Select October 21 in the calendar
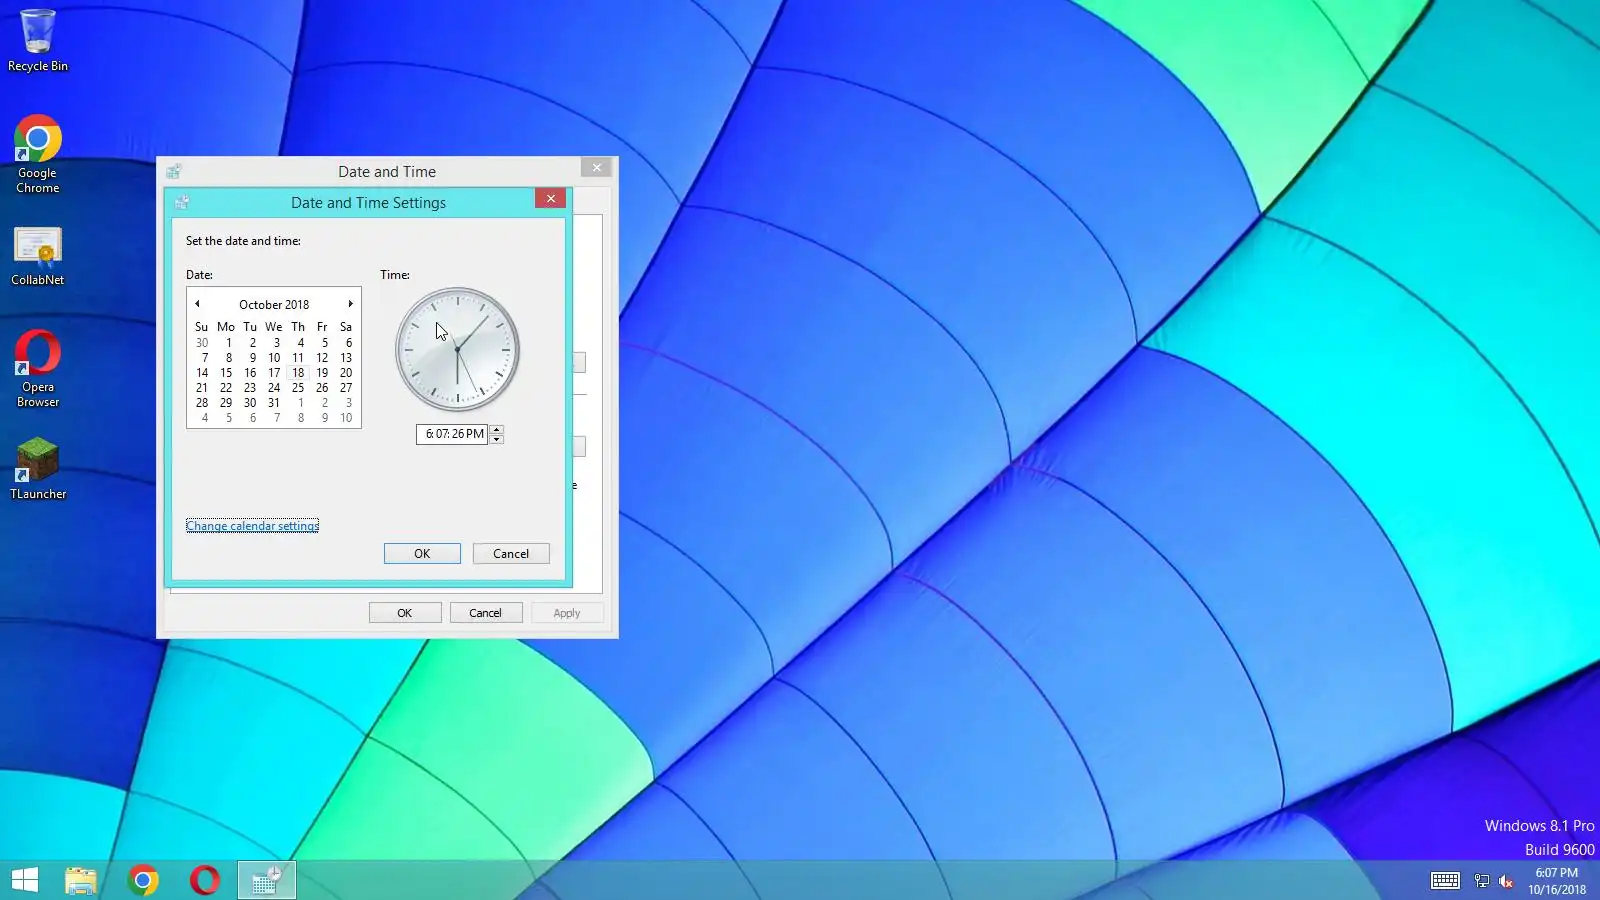 202,388
